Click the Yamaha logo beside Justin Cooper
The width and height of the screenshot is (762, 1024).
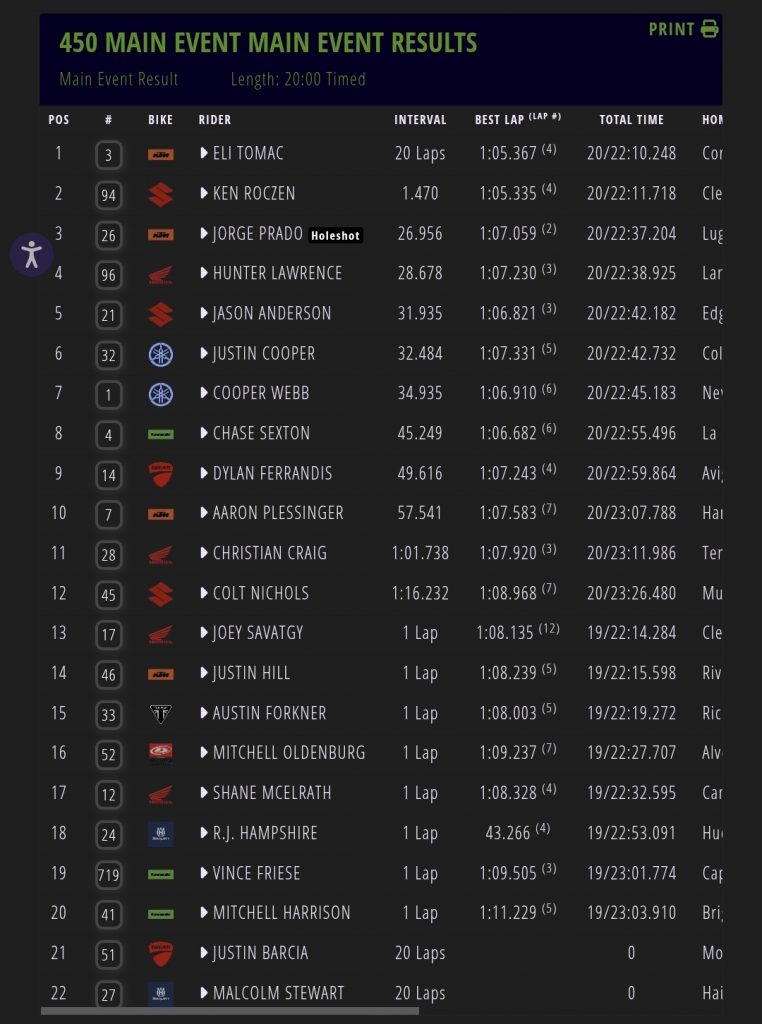160,354
